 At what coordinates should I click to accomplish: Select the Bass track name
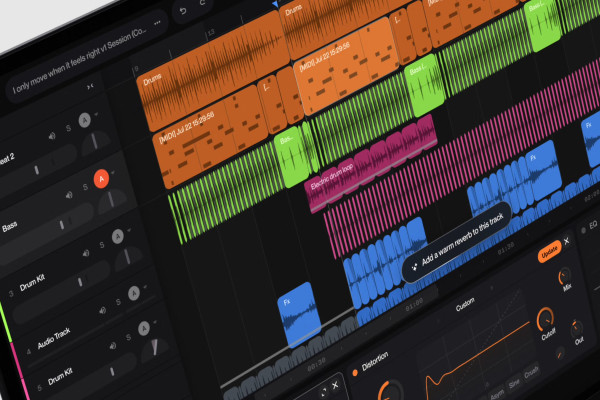coord(10,227)
